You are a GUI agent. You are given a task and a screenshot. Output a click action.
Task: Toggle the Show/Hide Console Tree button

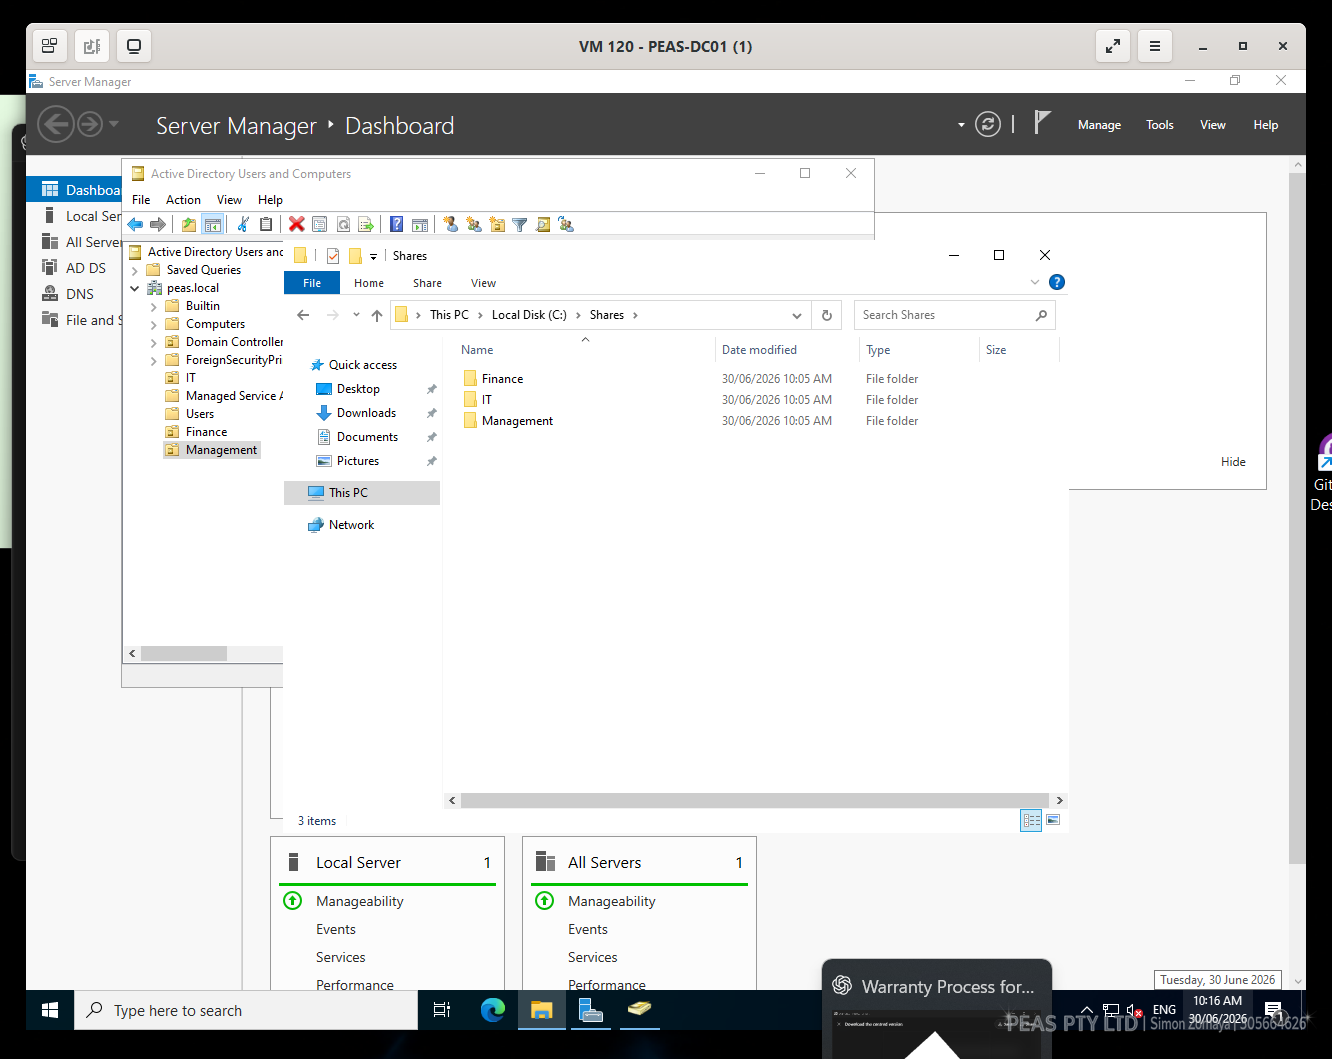coord(212,225)
